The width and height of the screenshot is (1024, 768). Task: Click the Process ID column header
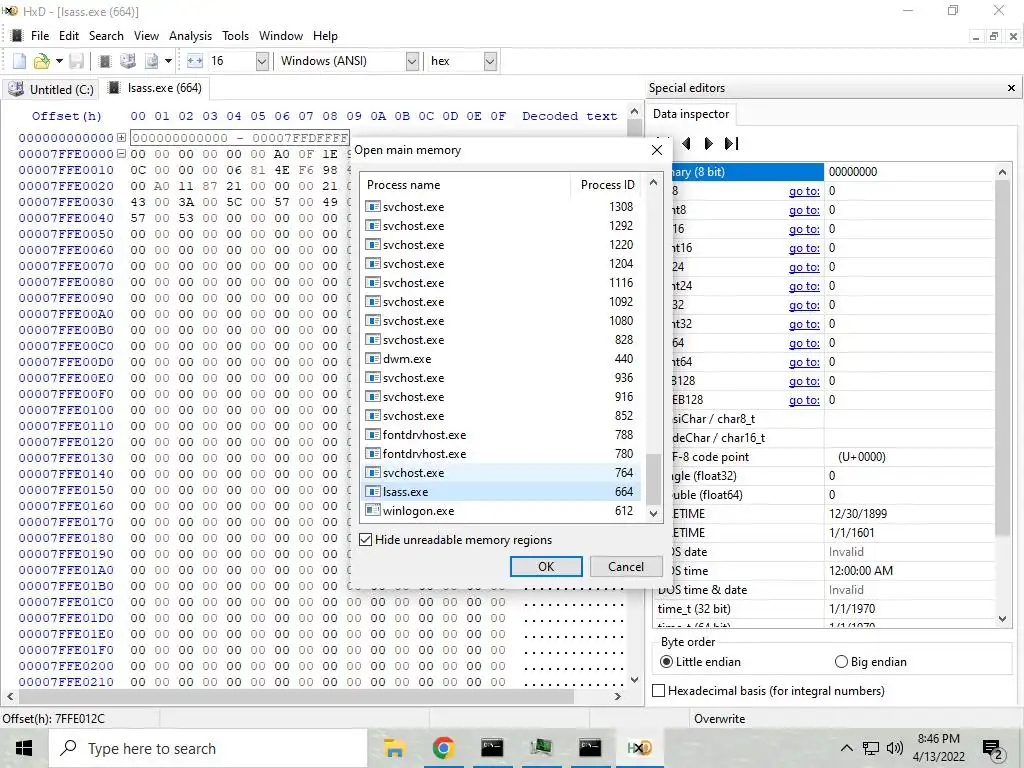click(607, 185)
